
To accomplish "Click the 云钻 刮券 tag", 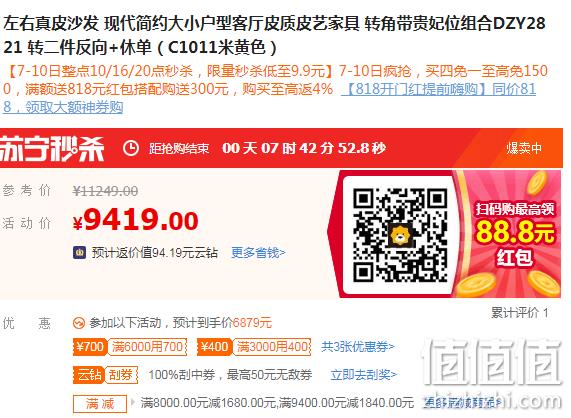I will (105, 374).
